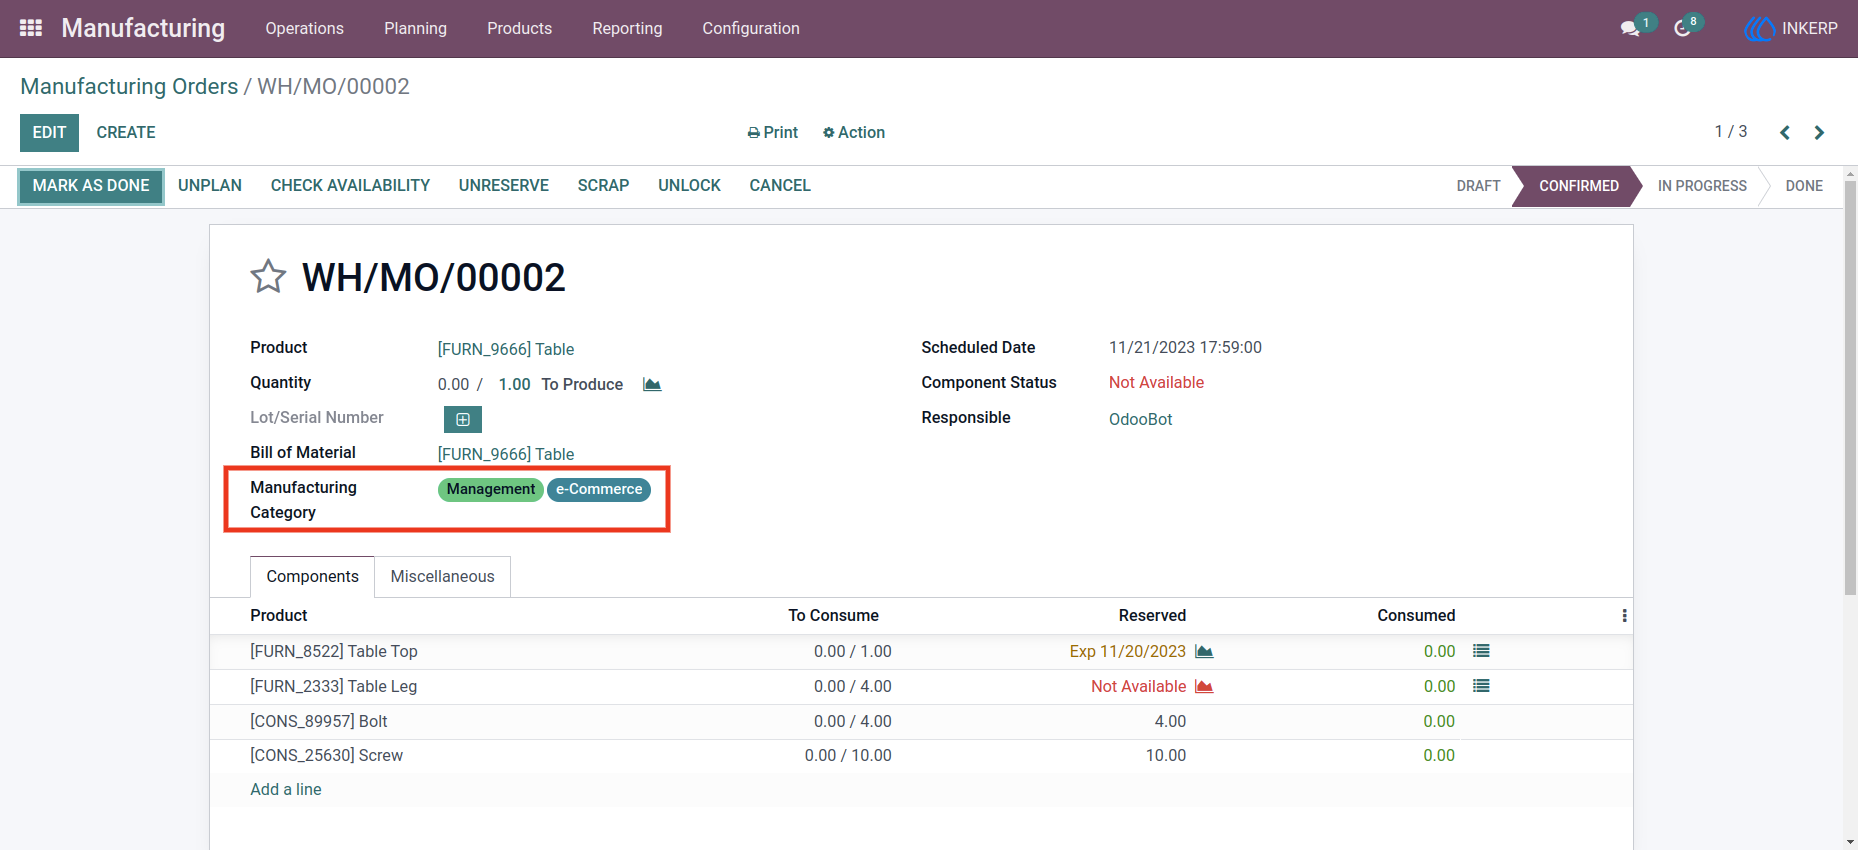1858x850 pixels.
Task: Click the UNRESERVE button
Action: pos(504,186)
